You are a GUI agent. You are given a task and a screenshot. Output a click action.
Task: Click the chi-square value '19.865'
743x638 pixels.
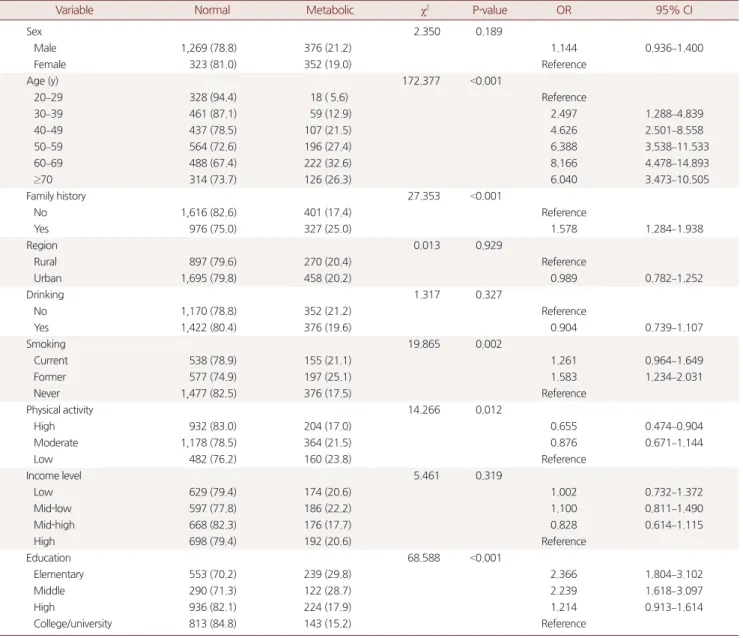(424, 344)
